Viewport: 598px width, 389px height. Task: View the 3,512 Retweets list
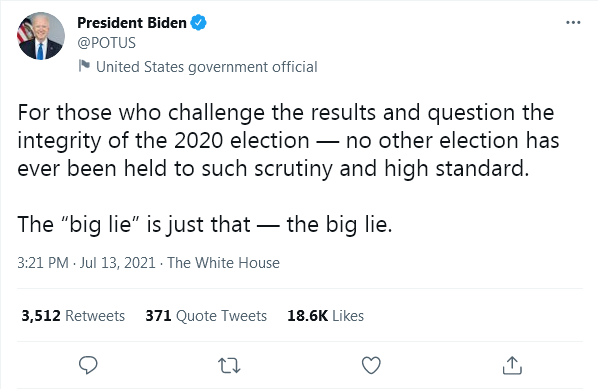point(73,316)
